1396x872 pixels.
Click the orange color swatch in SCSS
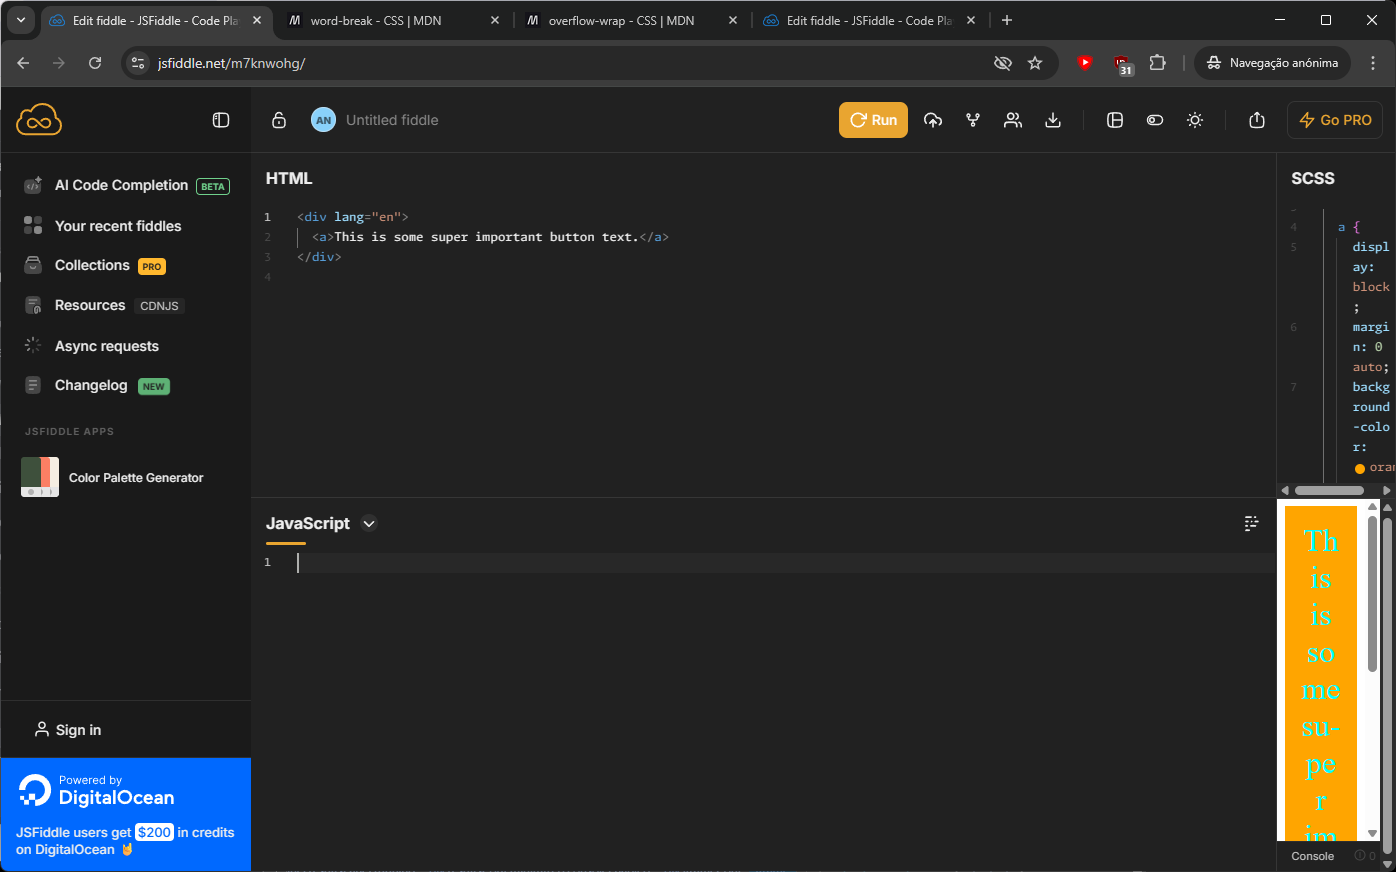(x=1359, y=468)
